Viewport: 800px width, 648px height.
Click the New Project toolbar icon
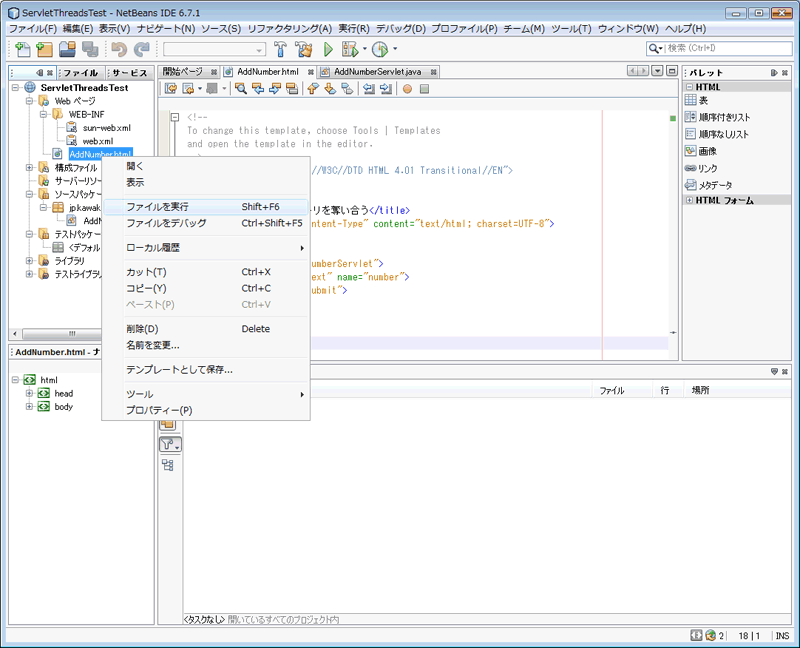click(x=45, y=49)
